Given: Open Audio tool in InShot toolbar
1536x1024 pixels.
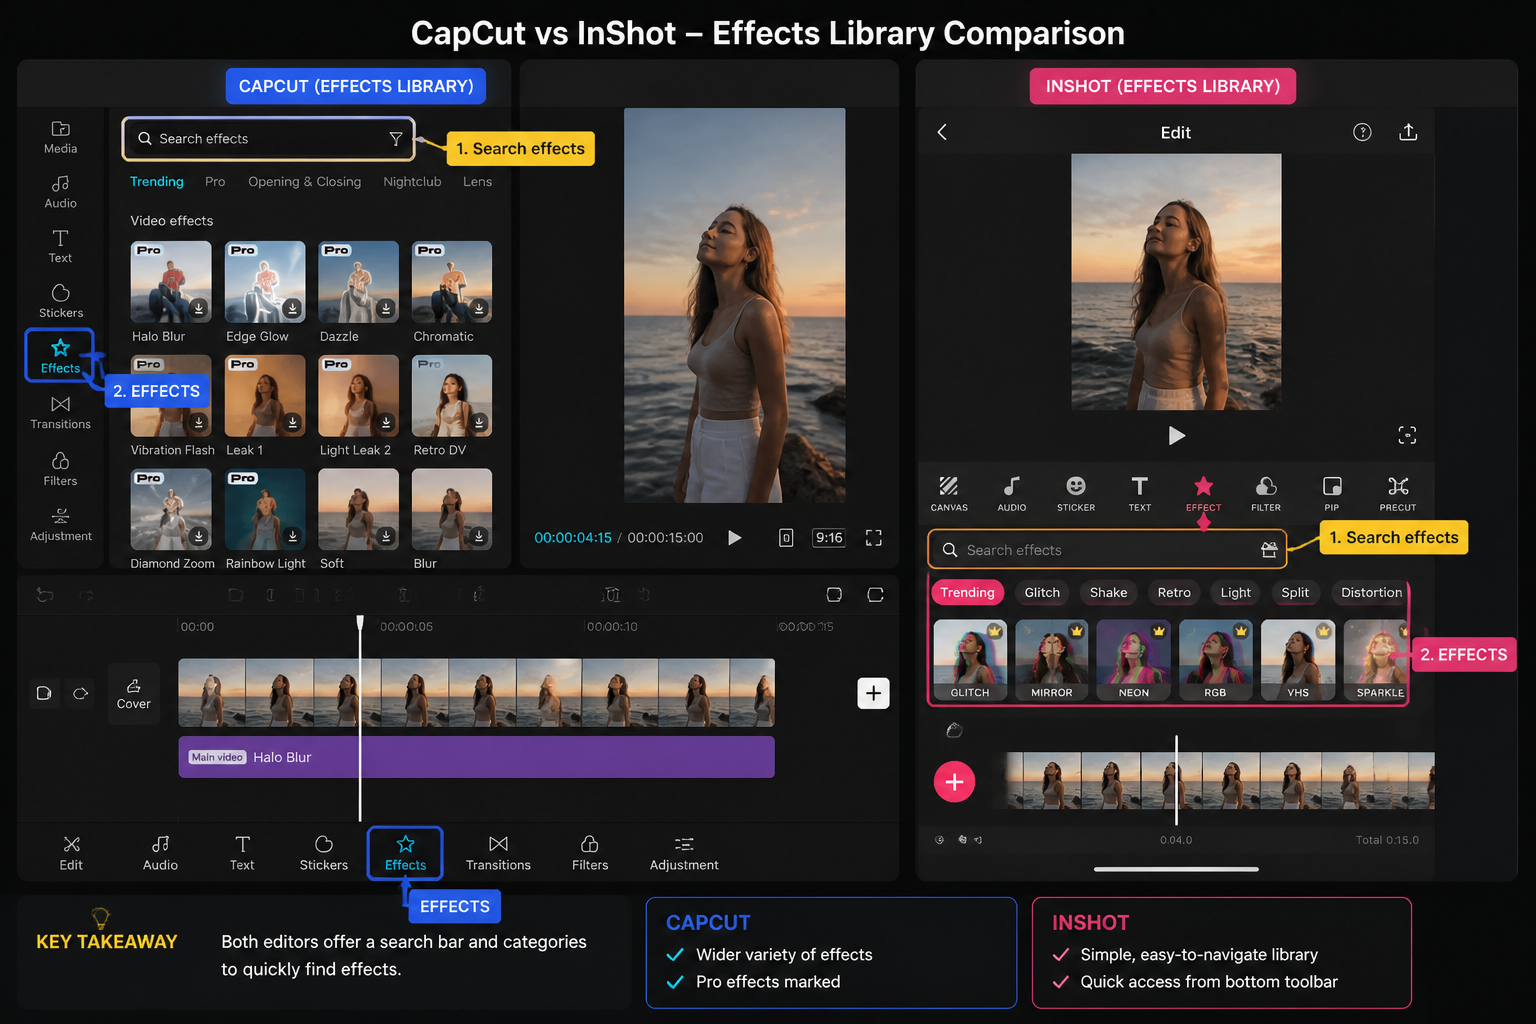Looking at the screenshot, I should (1012, 494).
